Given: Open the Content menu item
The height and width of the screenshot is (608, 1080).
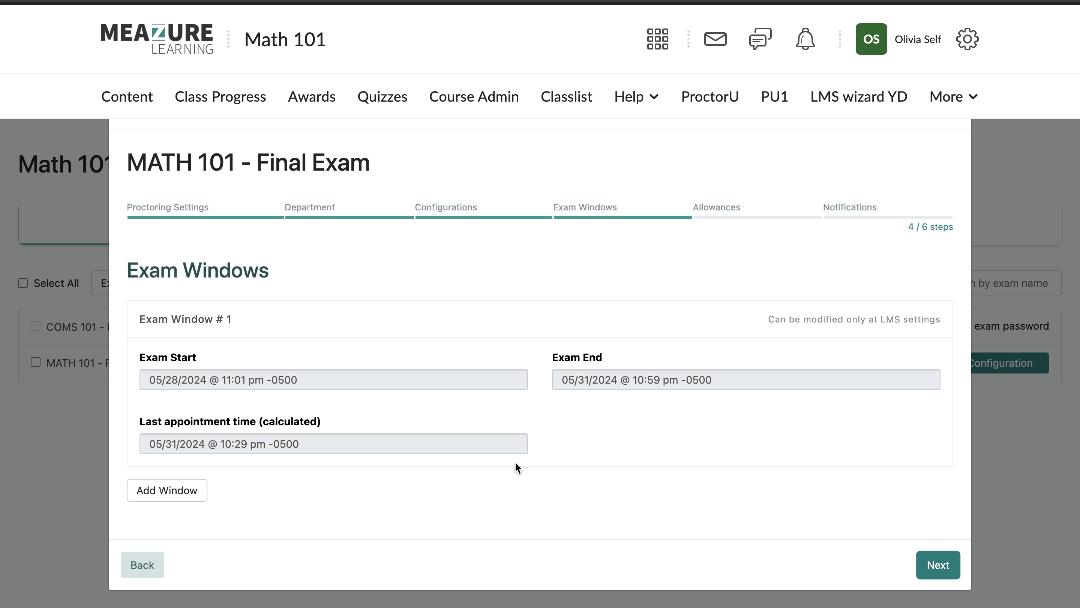Looking at the screenshot, I should [127, 96].
